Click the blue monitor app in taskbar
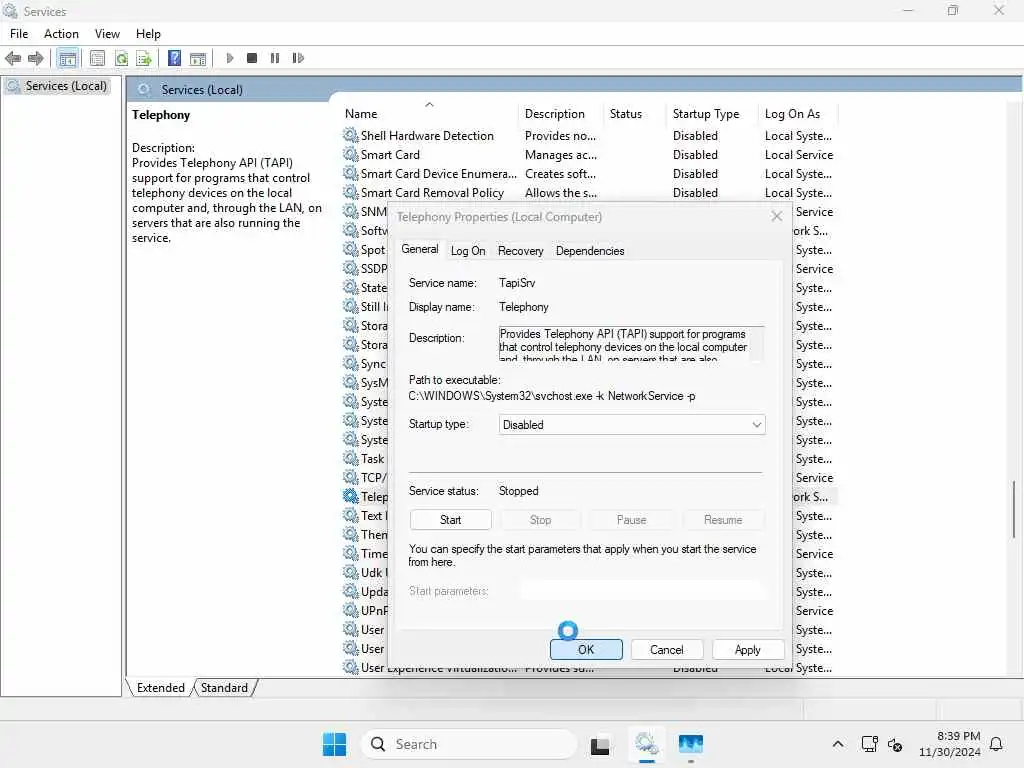 691,744
